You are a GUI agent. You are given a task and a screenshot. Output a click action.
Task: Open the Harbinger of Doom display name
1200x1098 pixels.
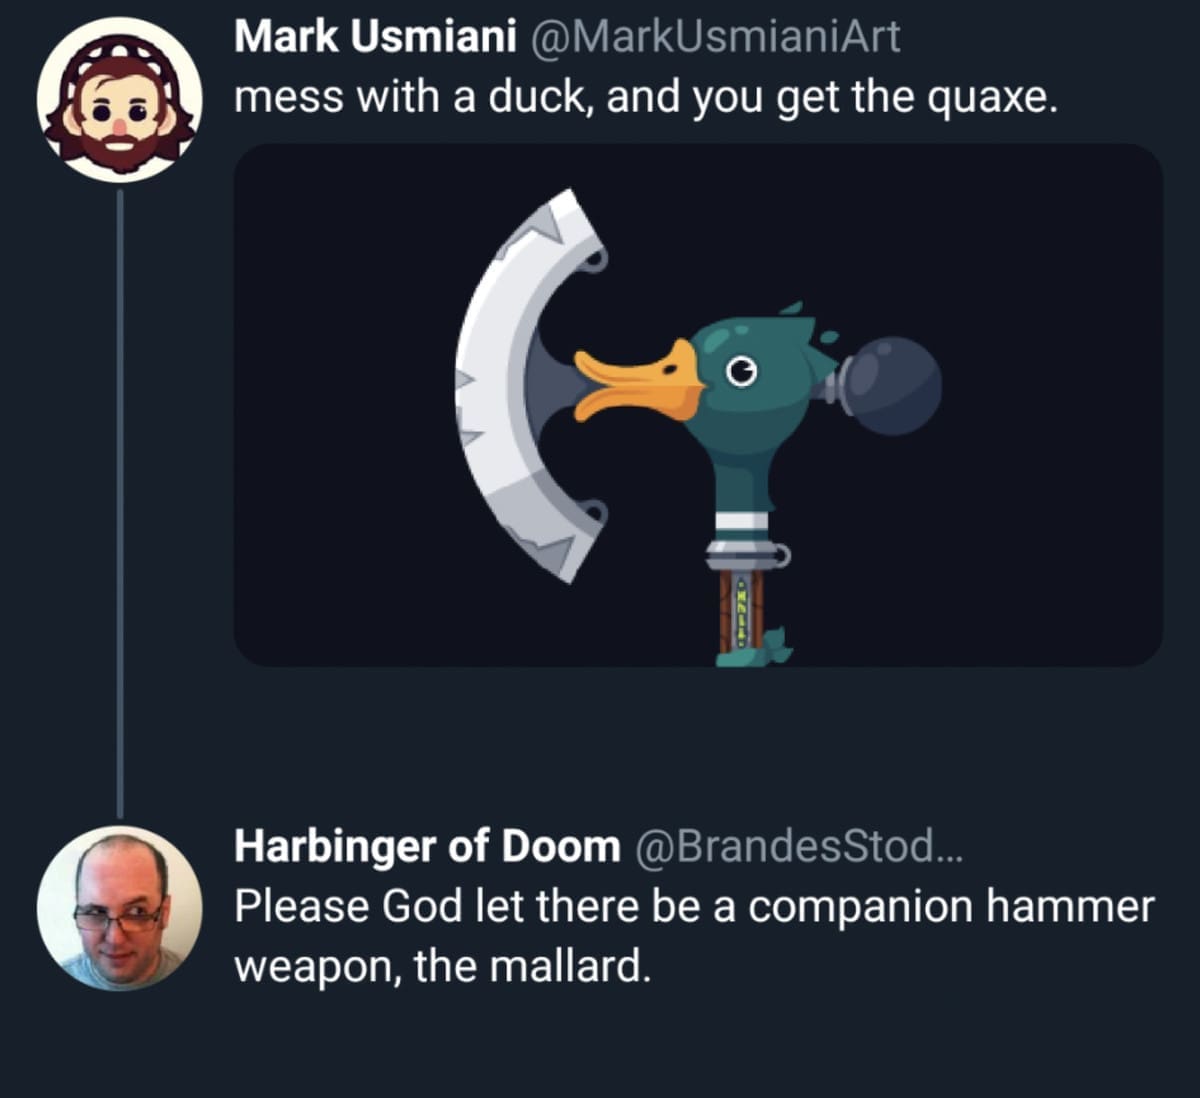(x=427, y=846)
